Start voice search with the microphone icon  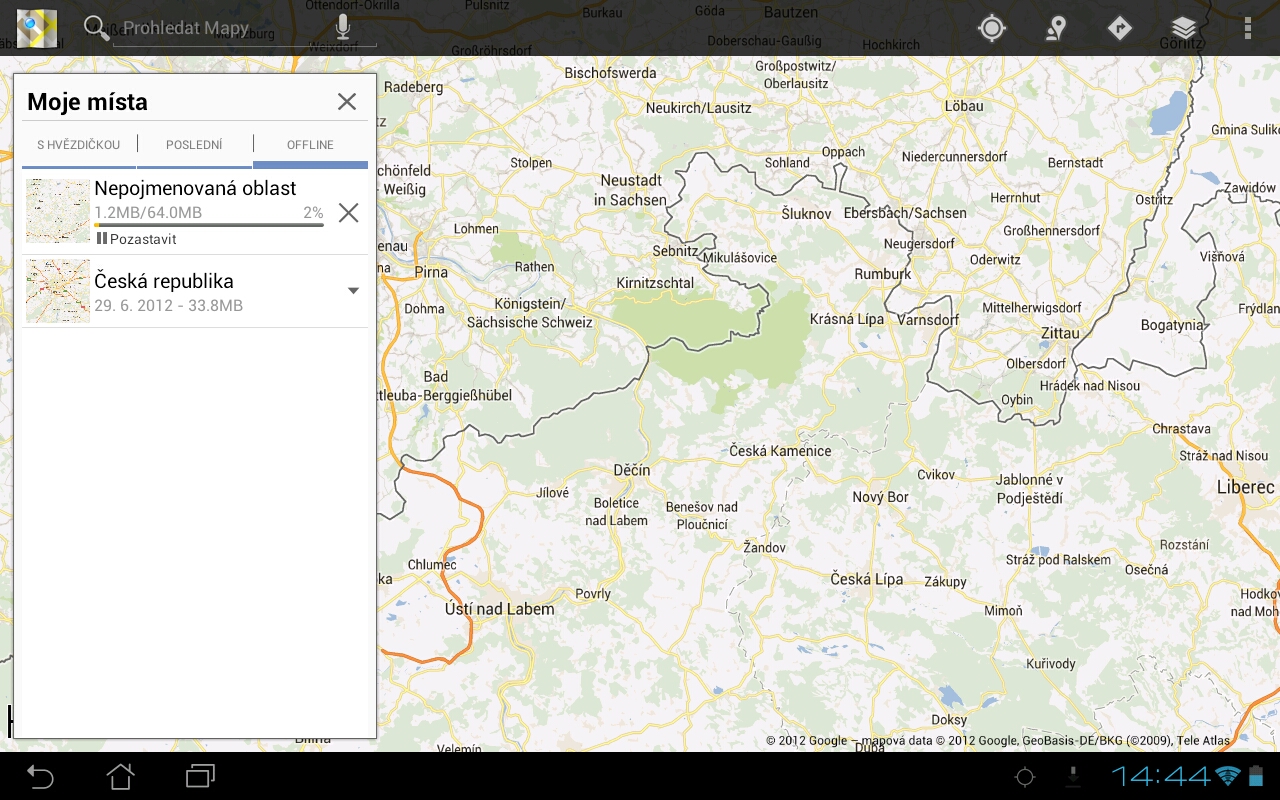pos(343,27)
